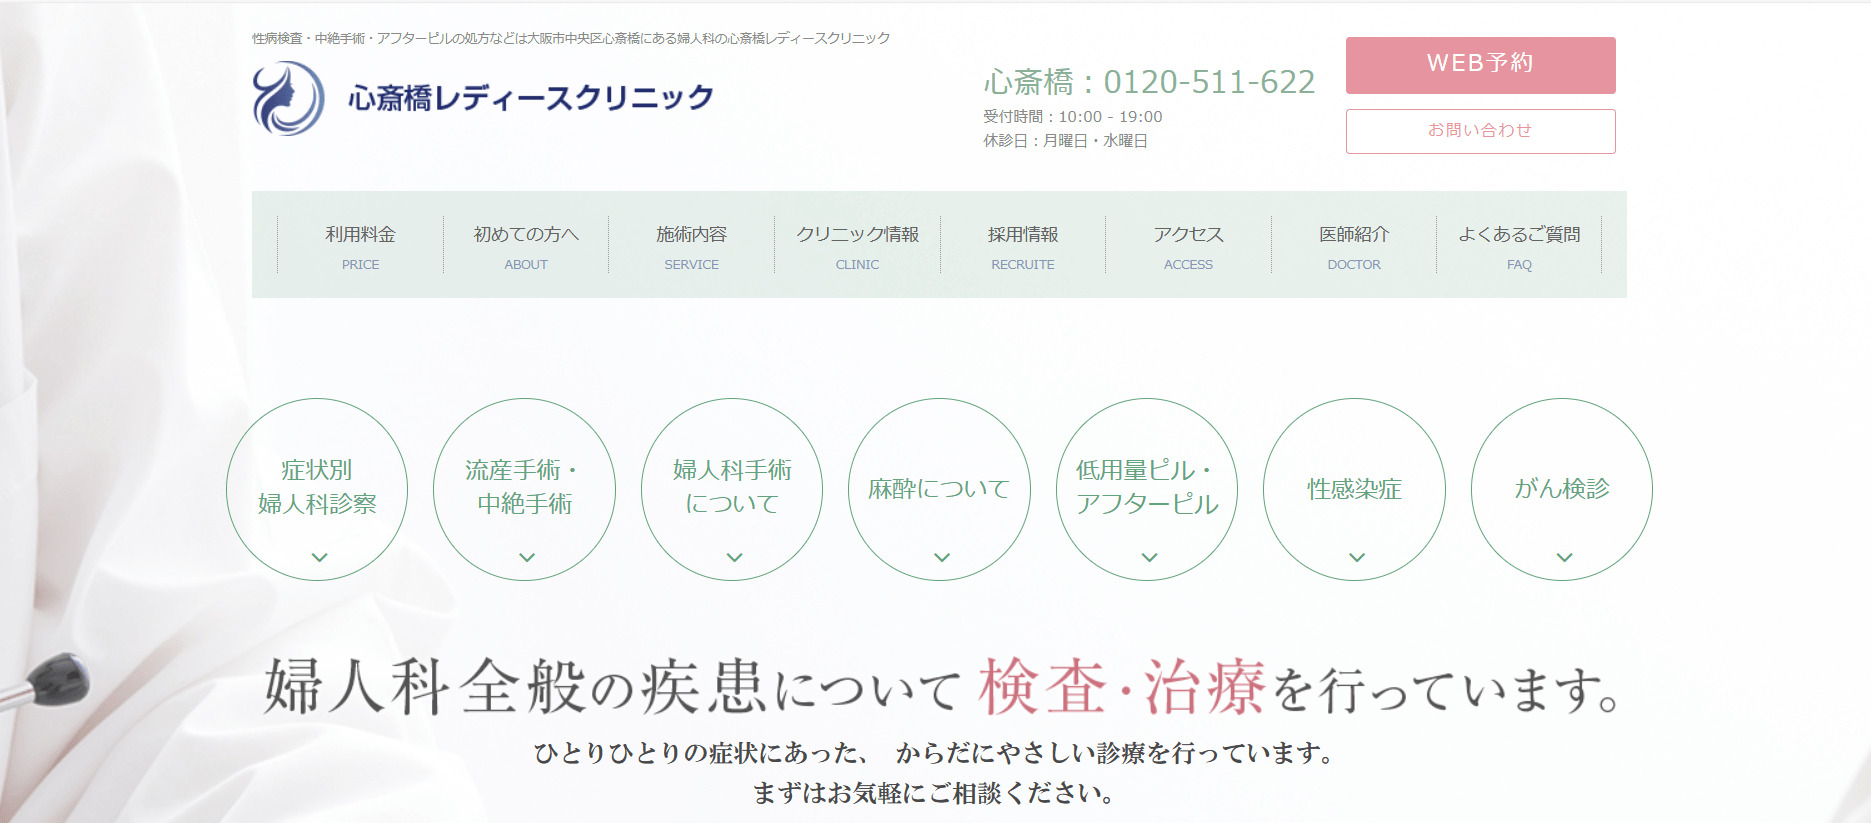Click 受付時間：10:00 - 19:00 text
The height and width of the screenshot is (823, 1871).
pos(1073,117)
